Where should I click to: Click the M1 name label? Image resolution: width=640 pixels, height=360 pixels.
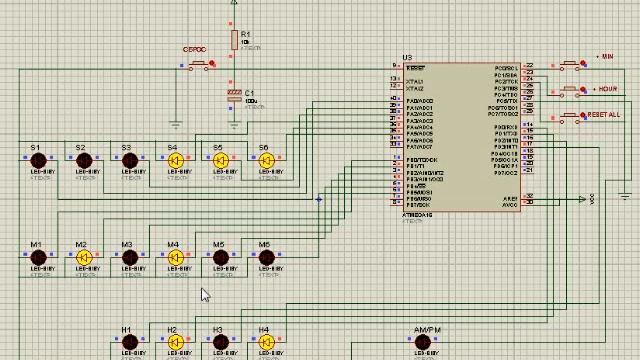coord(36,244)
